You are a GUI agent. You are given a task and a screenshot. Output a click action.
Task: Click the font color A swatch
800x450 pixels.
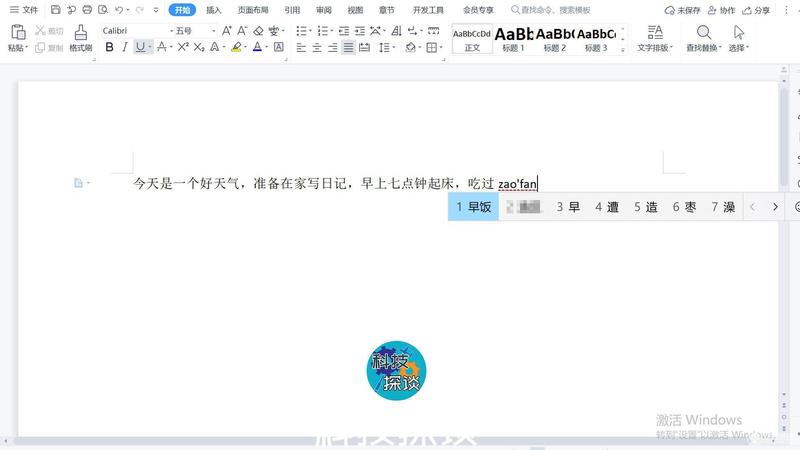pos(257,47)
